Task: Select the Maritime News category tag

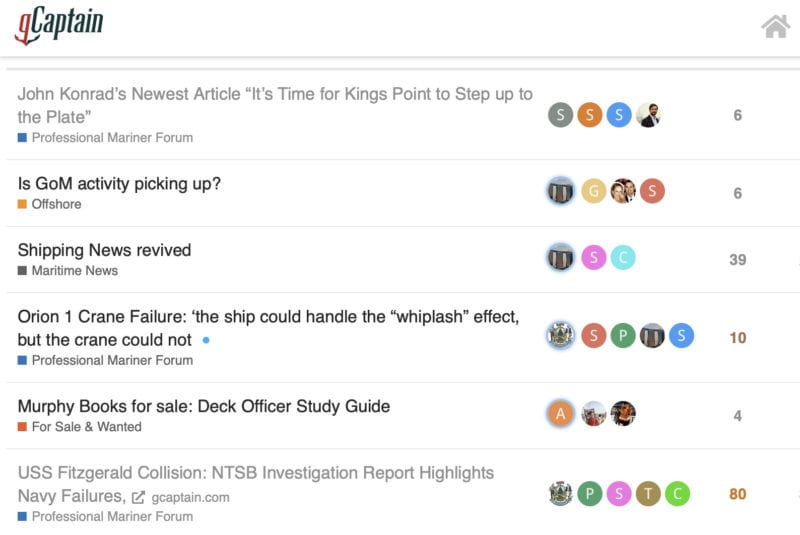Action: coord(74,271)
